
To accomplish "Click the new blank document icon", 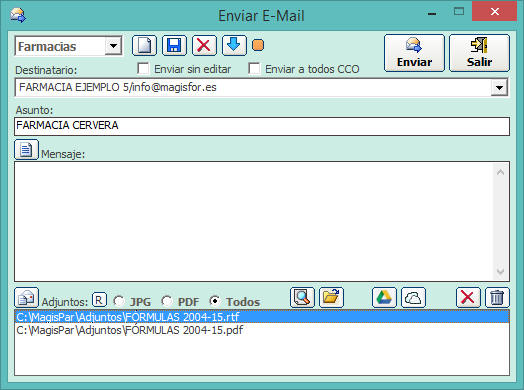I will [144, 45].
